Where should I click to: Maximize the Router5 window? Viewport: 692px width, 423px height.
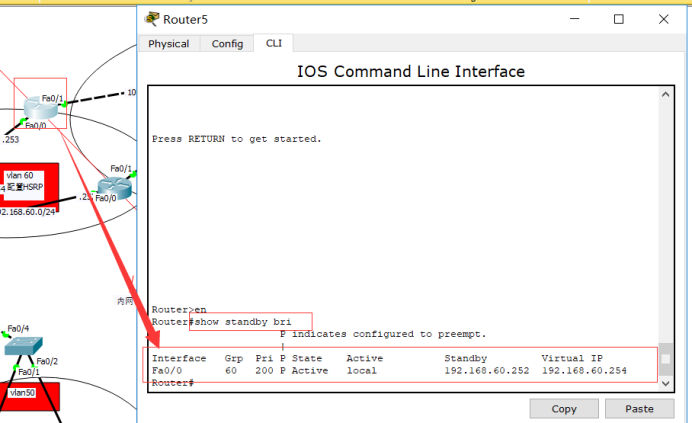[619, 19]
